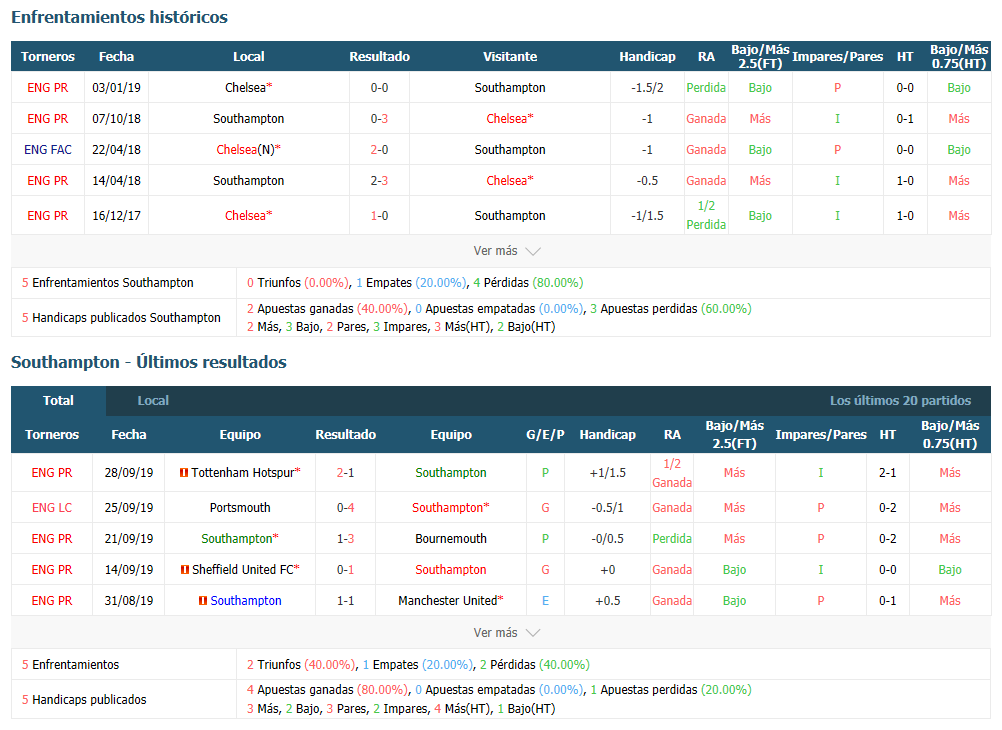
Task: Click the red card icon beside Tottenham Hotspur
Action: [x=183, y=473]
